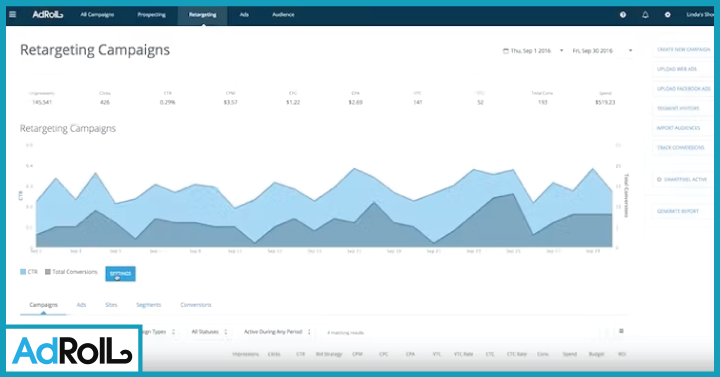The height and width of the screenshot is (377, 720).
Task: Toggle the CTR legend series
Action: (29, 272)
